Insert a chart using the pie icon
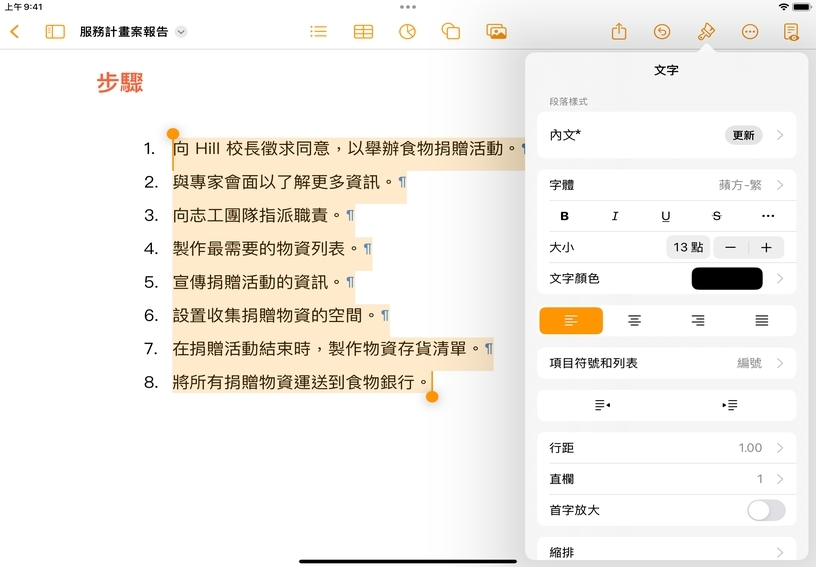Image resolution: width=816 pixels, height=567 pixels. (x=407, y=32)
